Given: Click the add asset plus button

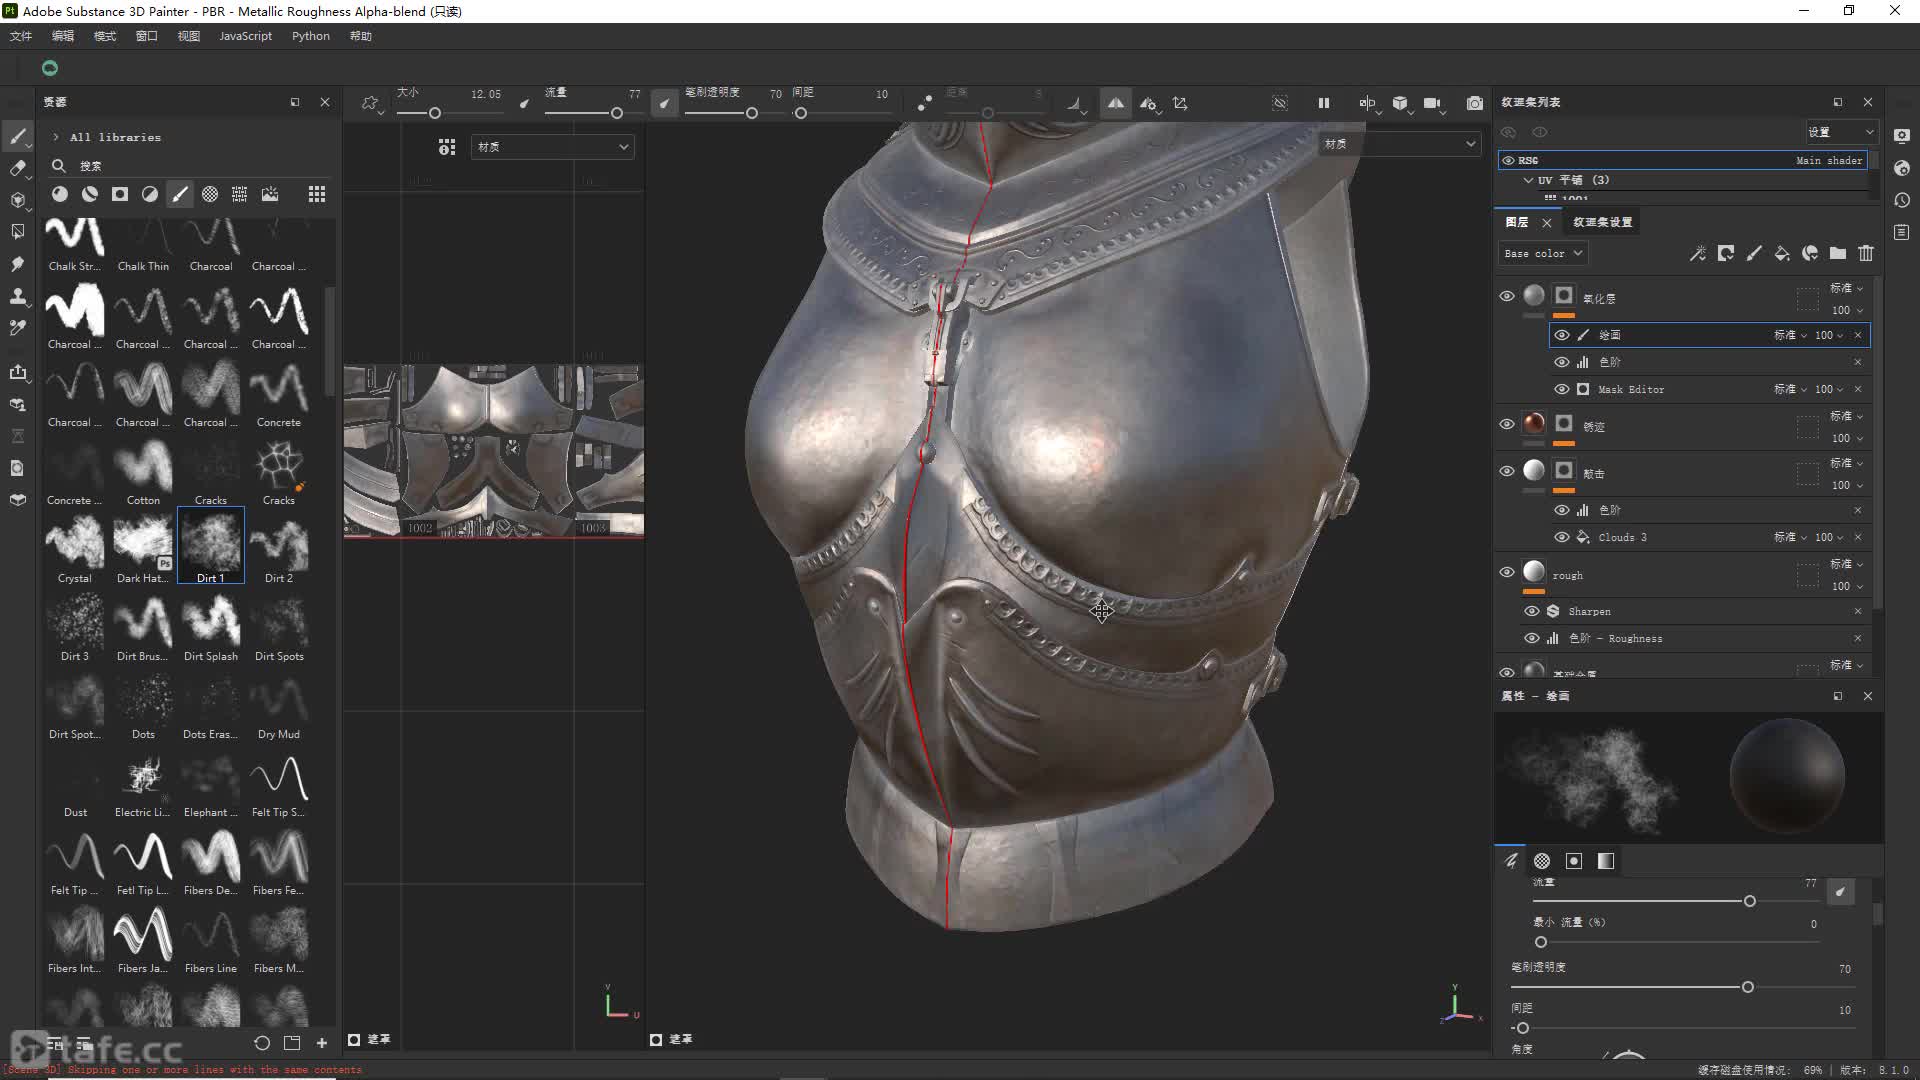Looking at the screenshot, I should tap(322, 1043).
